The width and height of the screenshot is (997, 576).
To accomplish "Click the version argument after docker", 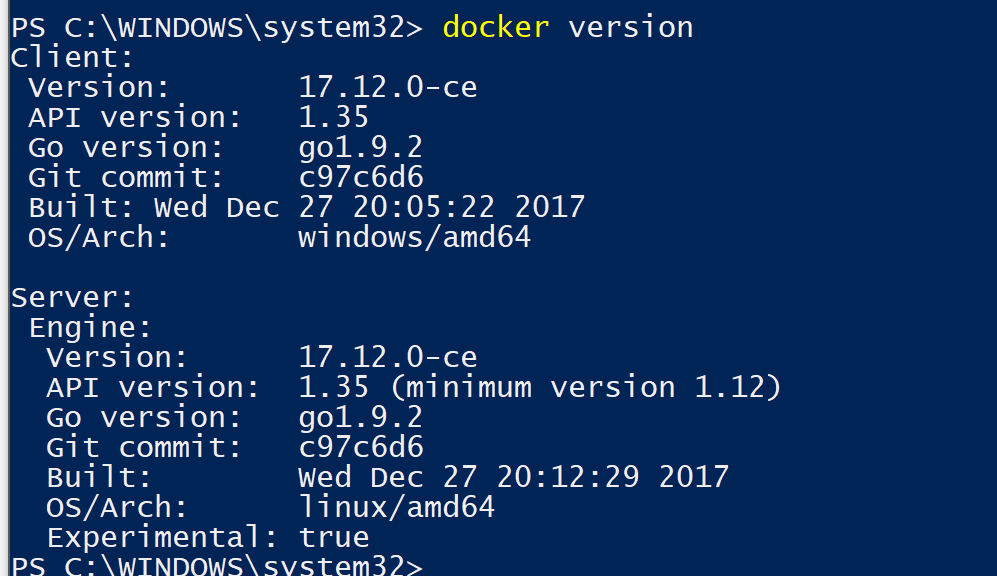I will [630, 27].
